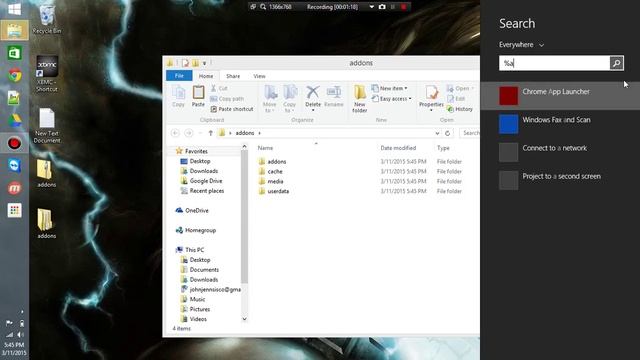Sort by the Date modified column header
This screenshot has height=360, width=640.
[x=398, y=148]
